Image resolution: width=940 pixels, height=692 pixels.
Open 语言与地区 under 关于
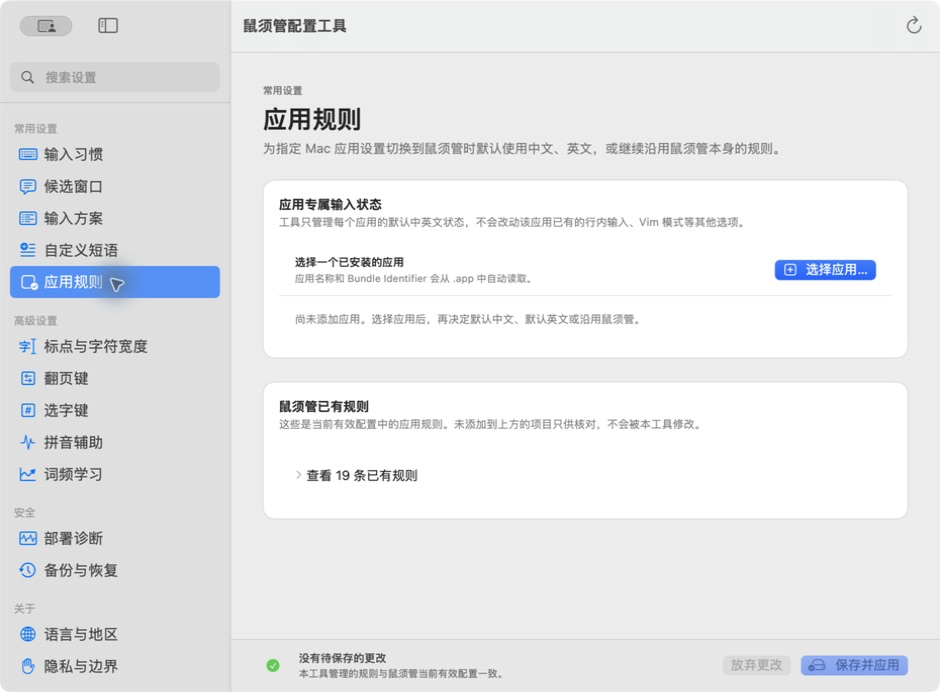pyautogui.click(x=115, y=634)
